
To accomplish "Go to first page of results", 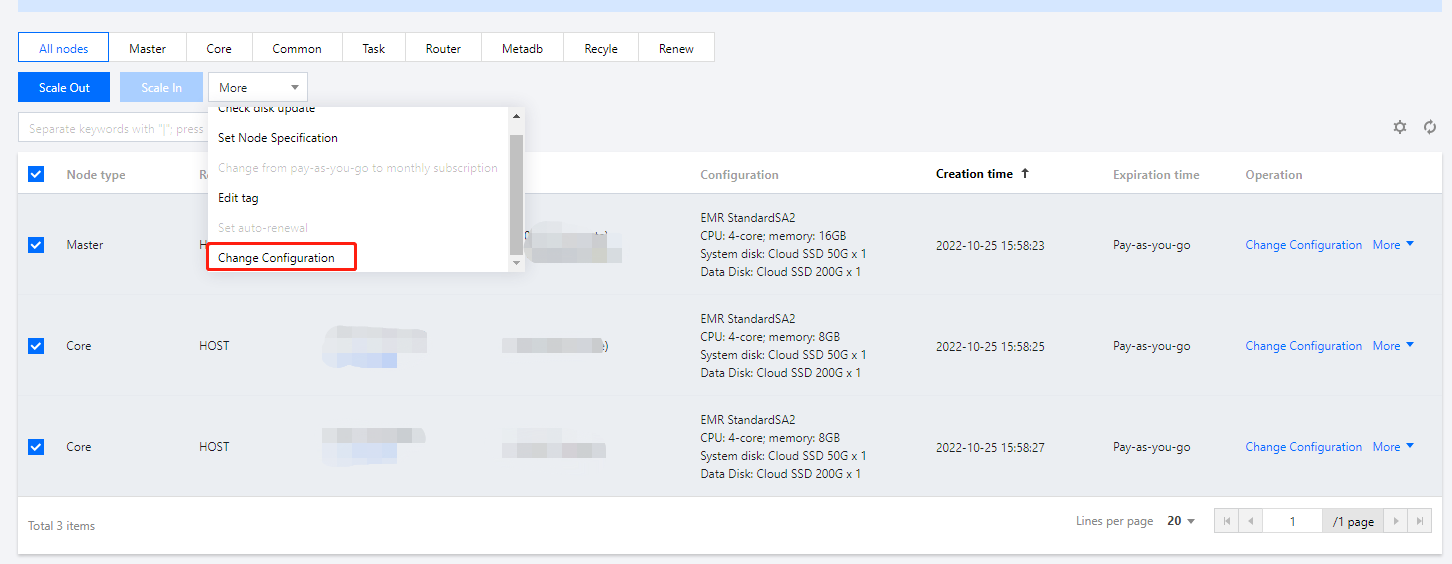I will click(x=1226, y=521).
